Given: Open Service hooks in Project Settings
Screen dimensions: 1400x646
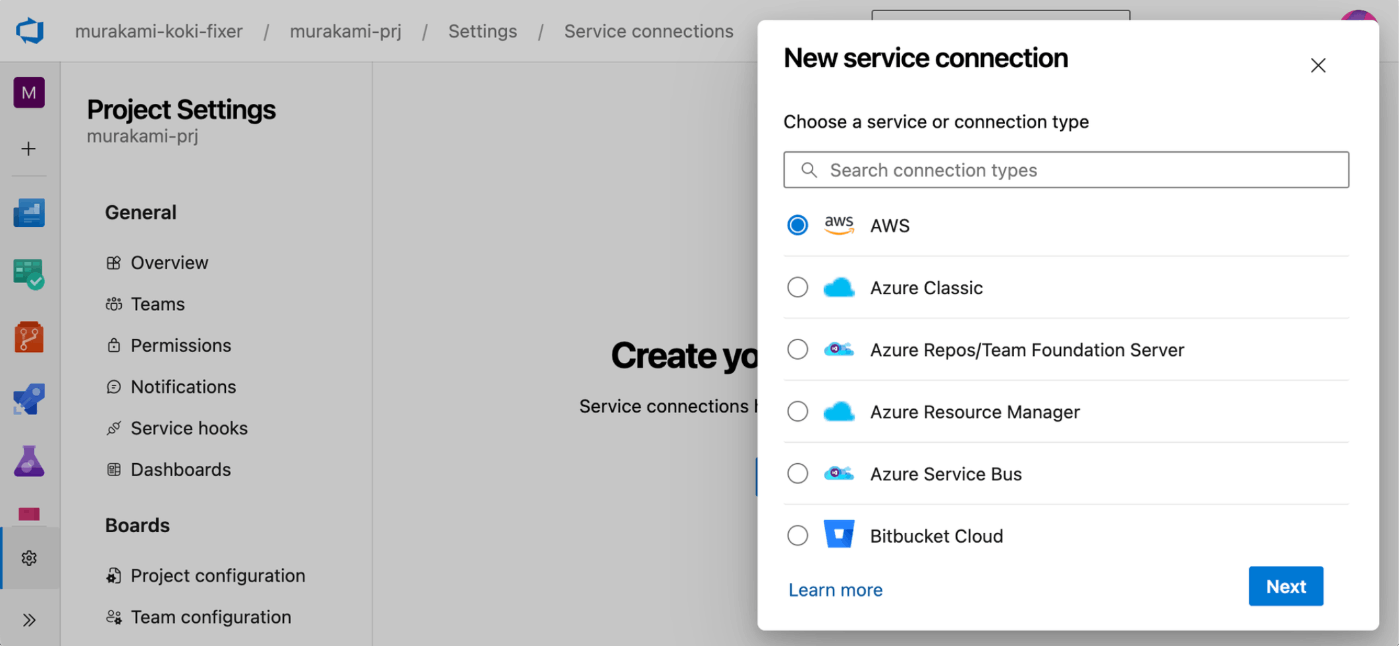Looking at the screenshot, I should [x=189, y=428].
